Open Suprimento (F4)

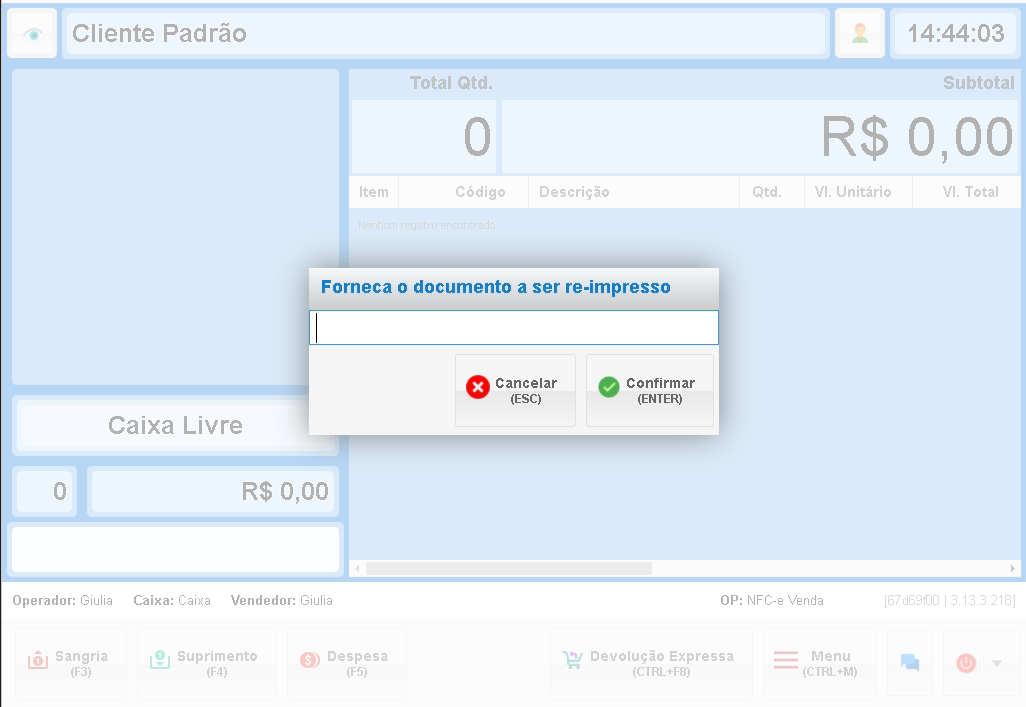(x=207, y=663)
